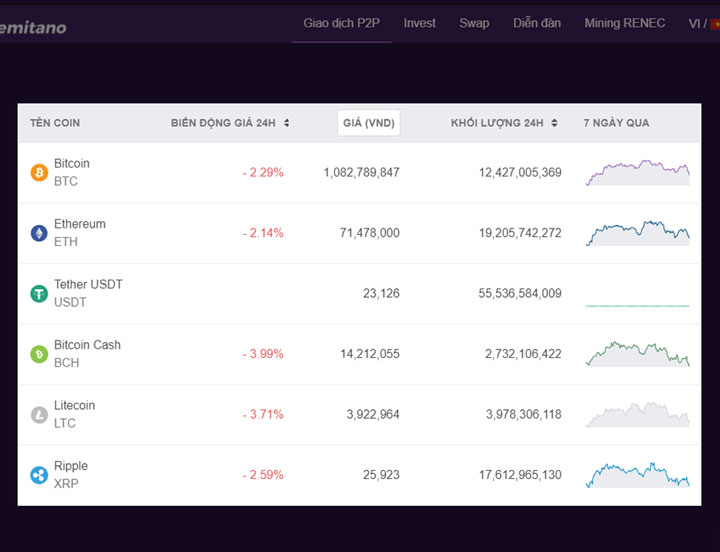Screen dimensions: 720x552
Task: Click the Giá (VND) price selector
Action: [369, 123]
